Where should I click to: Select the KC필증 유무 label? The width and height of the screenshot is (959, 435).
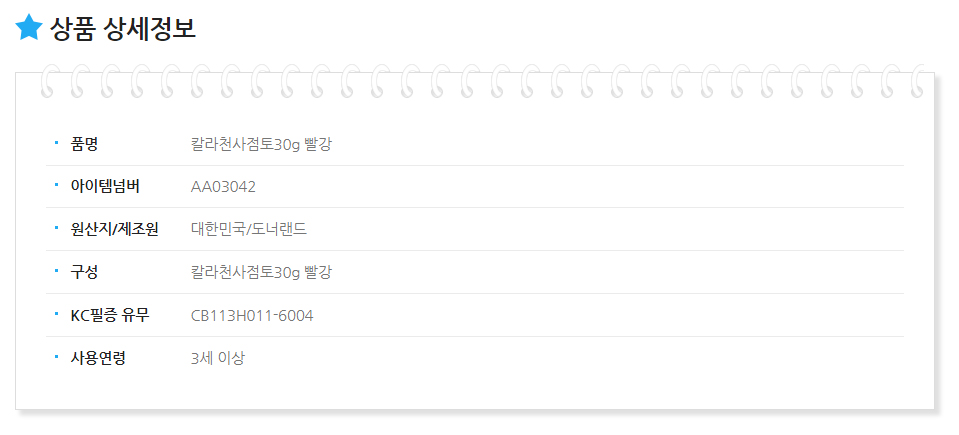coord(110,316)
